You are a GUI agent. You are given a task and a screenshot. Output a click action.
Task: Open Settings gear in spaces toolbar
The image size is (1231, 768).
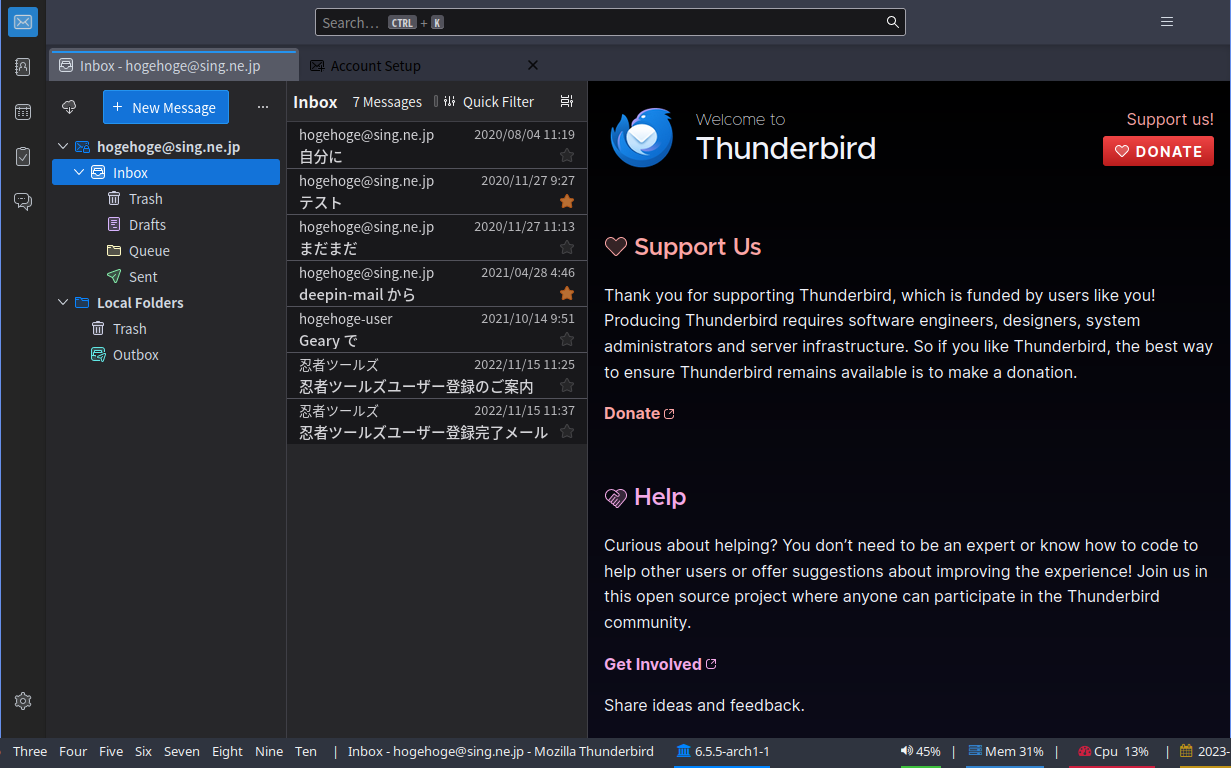coord(23,701)
